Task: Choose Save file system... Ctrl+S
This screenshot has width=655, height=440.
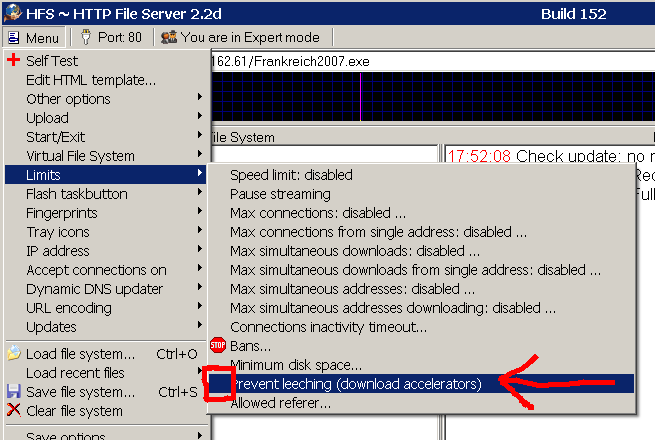Action: (105, 392)
